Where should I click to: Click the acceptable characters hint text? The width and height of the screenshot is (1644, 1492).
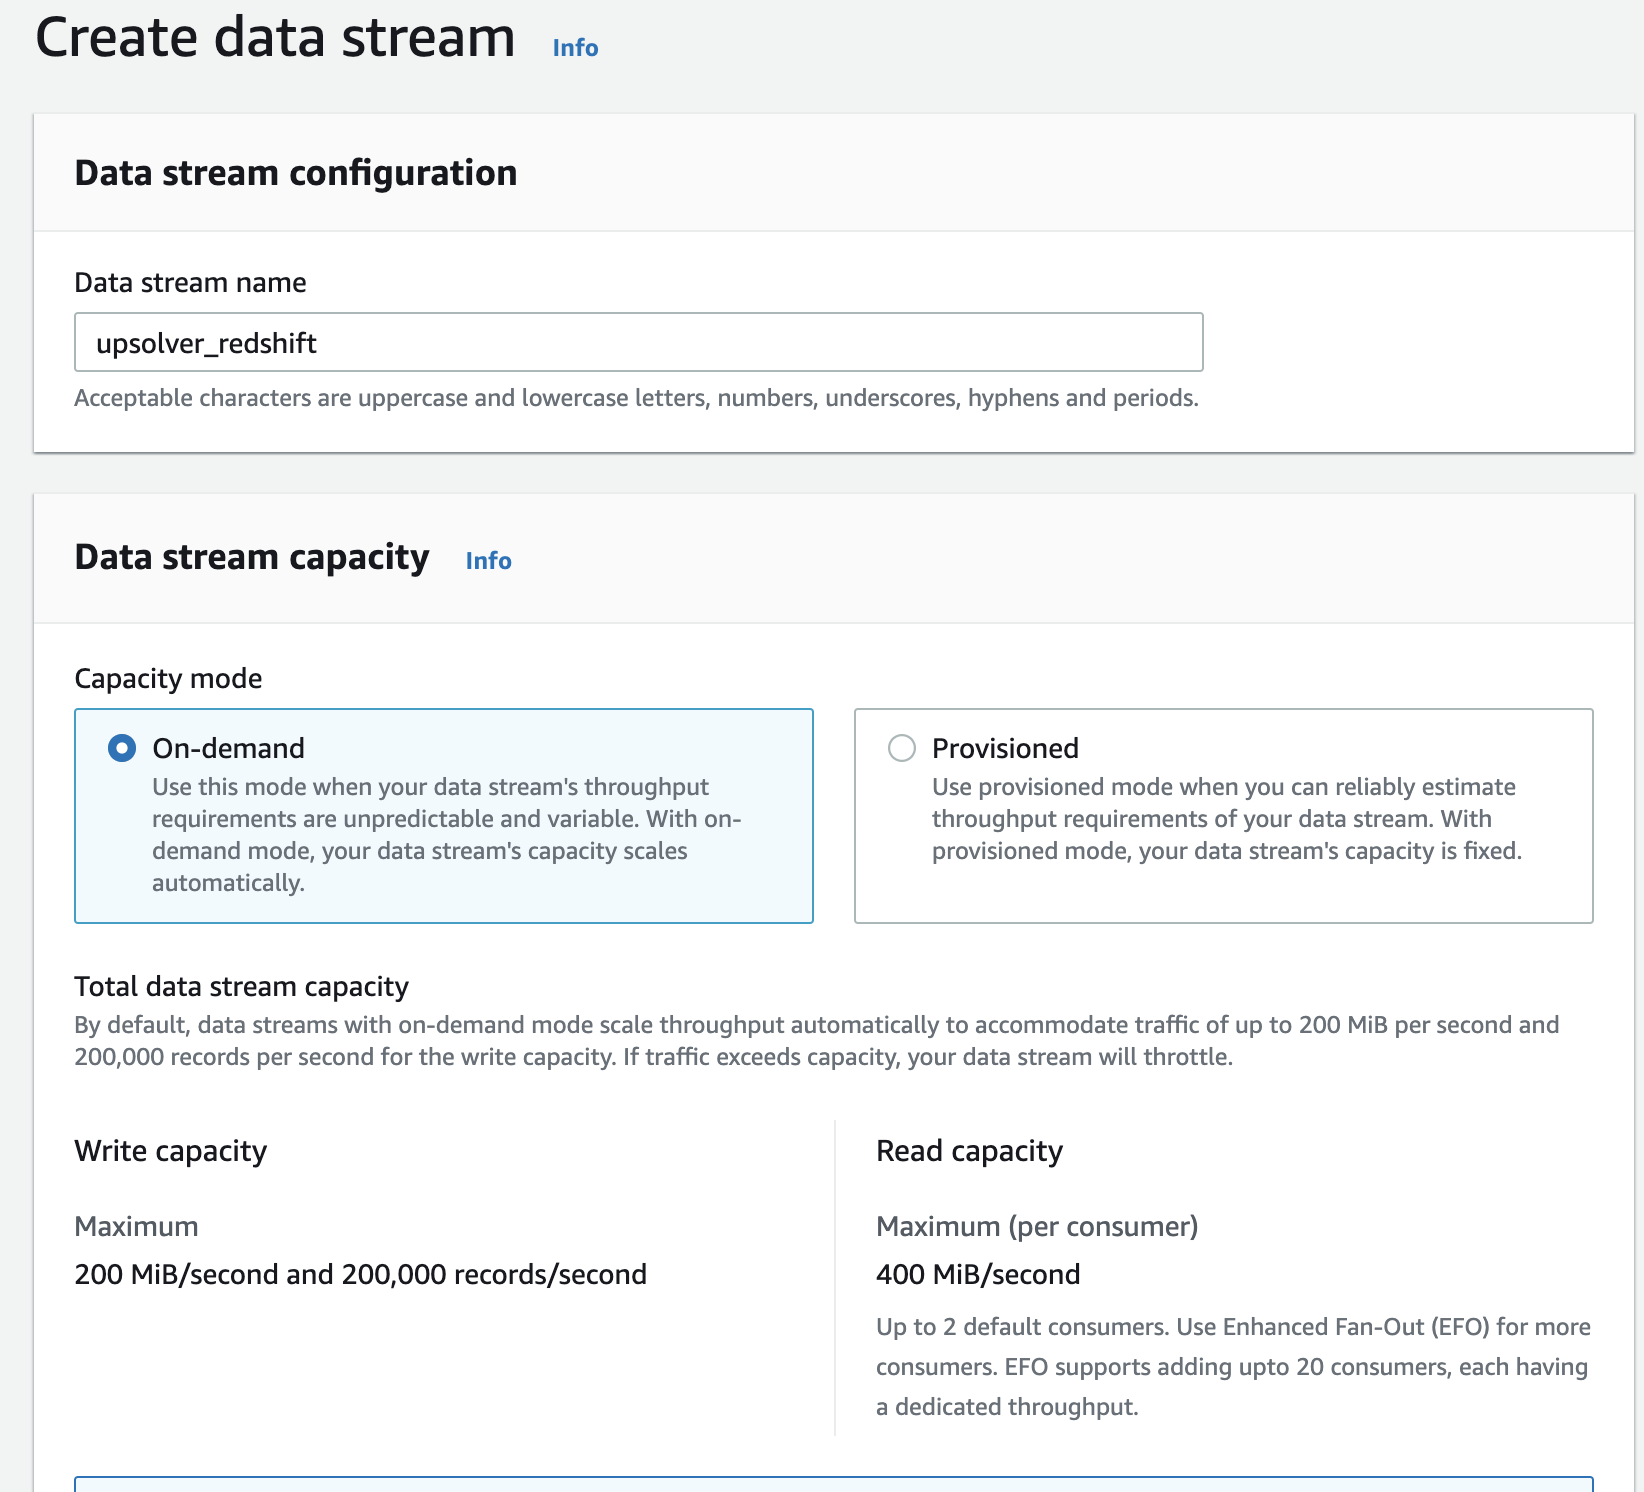pos(636,398)
